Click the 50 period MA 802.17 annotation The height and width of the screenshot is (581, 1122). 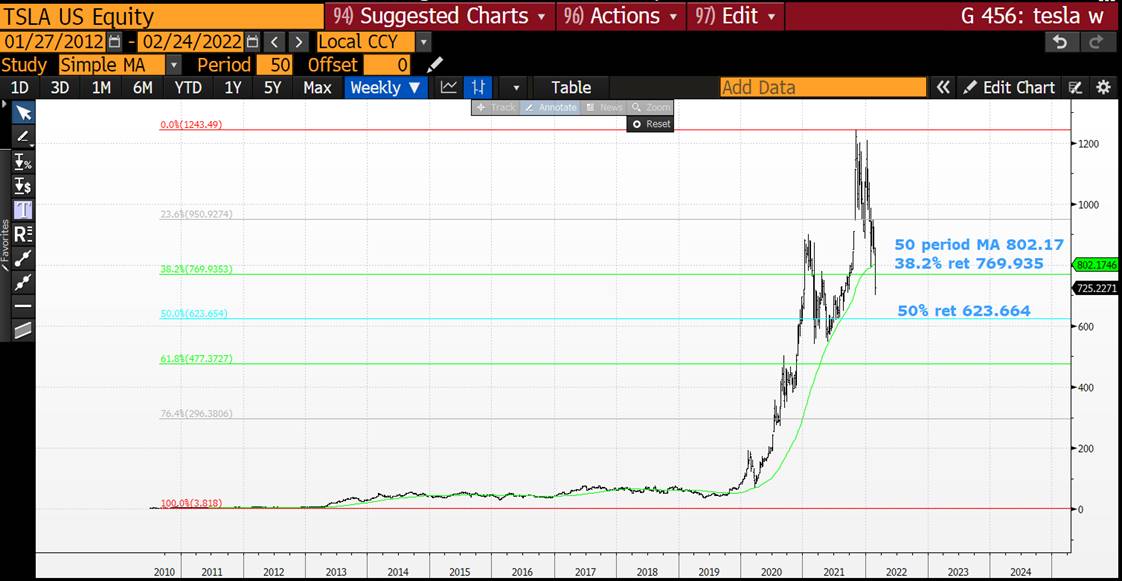coord(979,244)
